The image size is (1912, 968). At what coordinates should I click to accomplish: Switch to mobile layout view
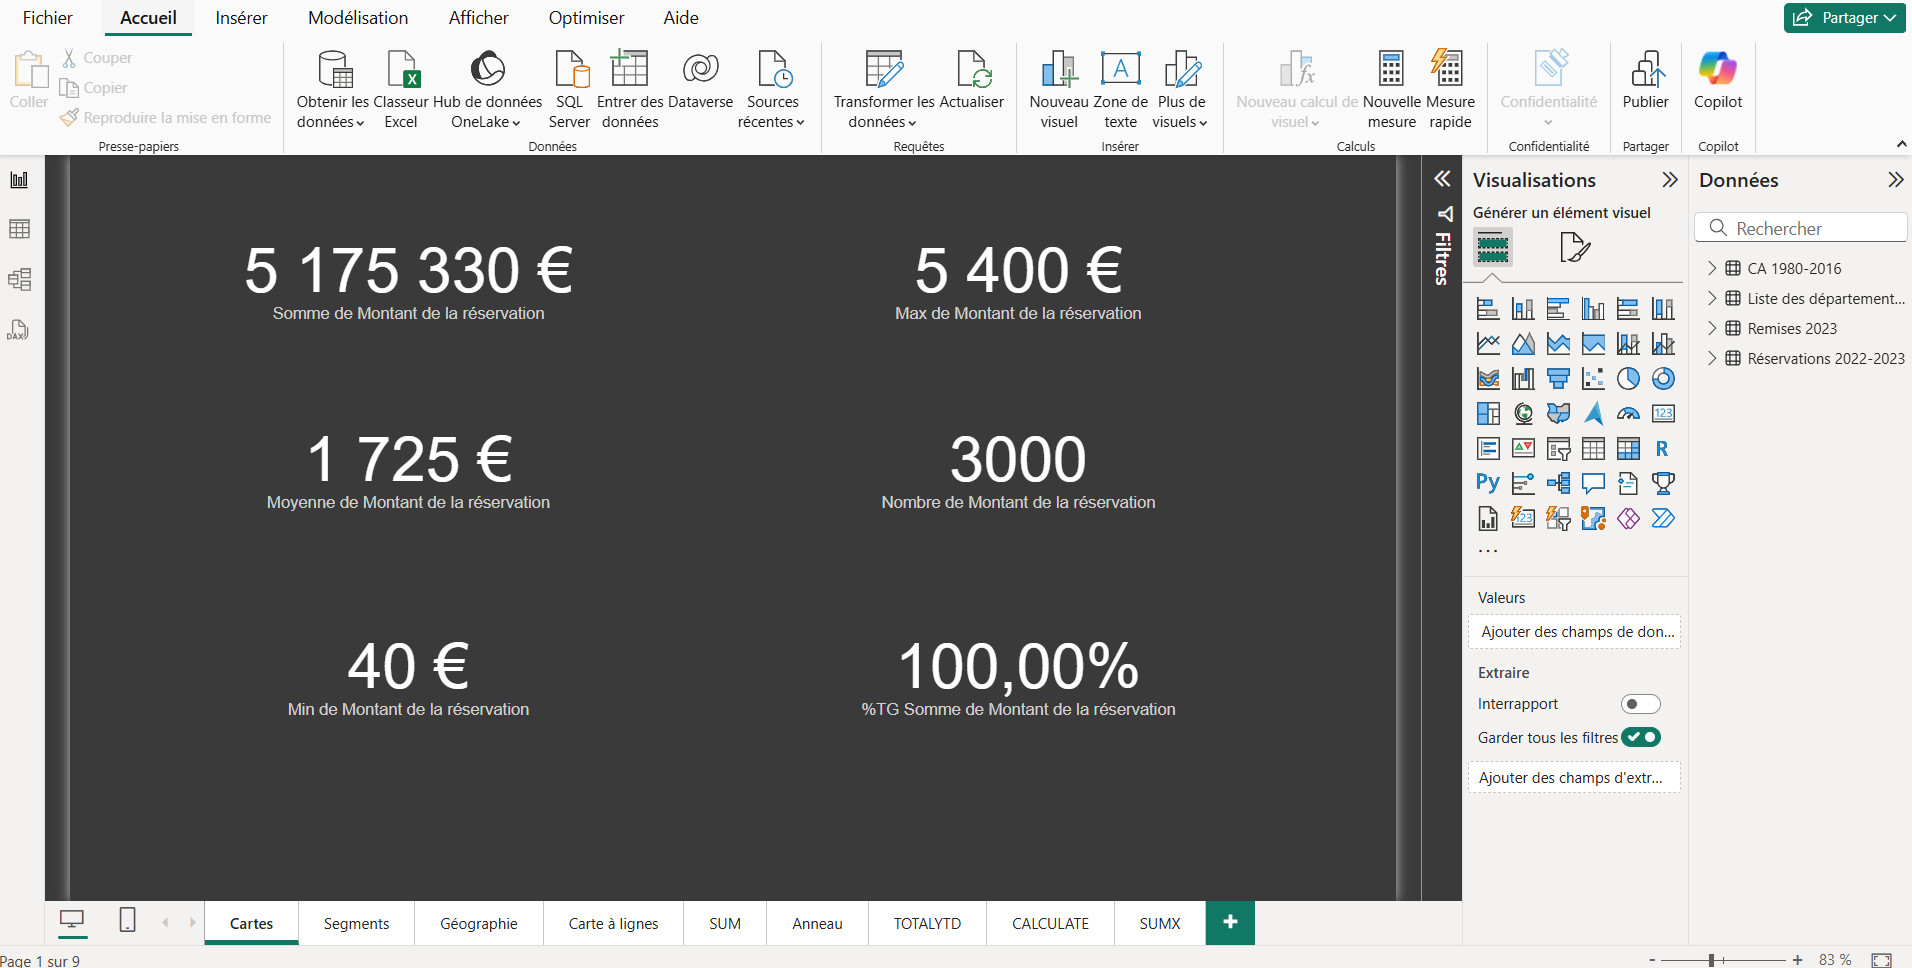[x=127, y=920]
